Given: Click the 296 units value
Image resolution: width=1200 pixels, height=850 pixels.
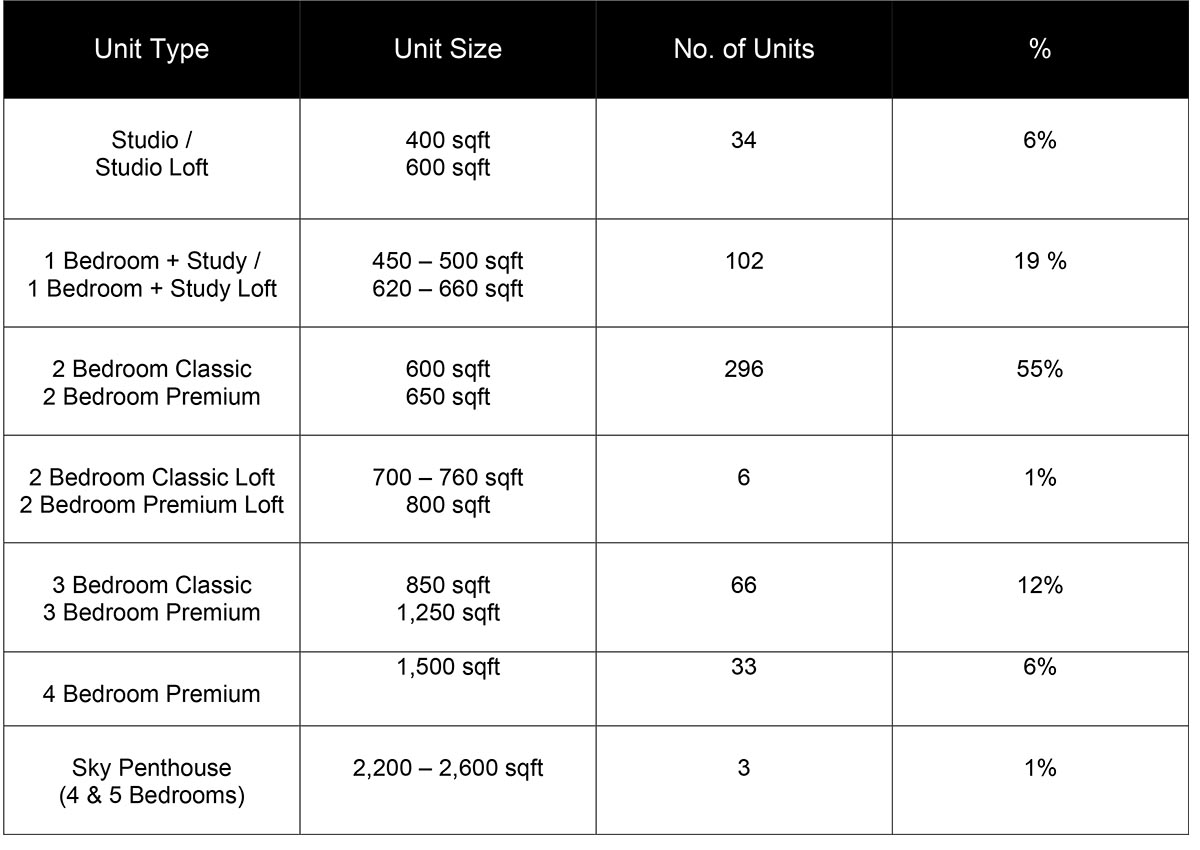Looking at the screenshot, I should [x=744, y=381].
